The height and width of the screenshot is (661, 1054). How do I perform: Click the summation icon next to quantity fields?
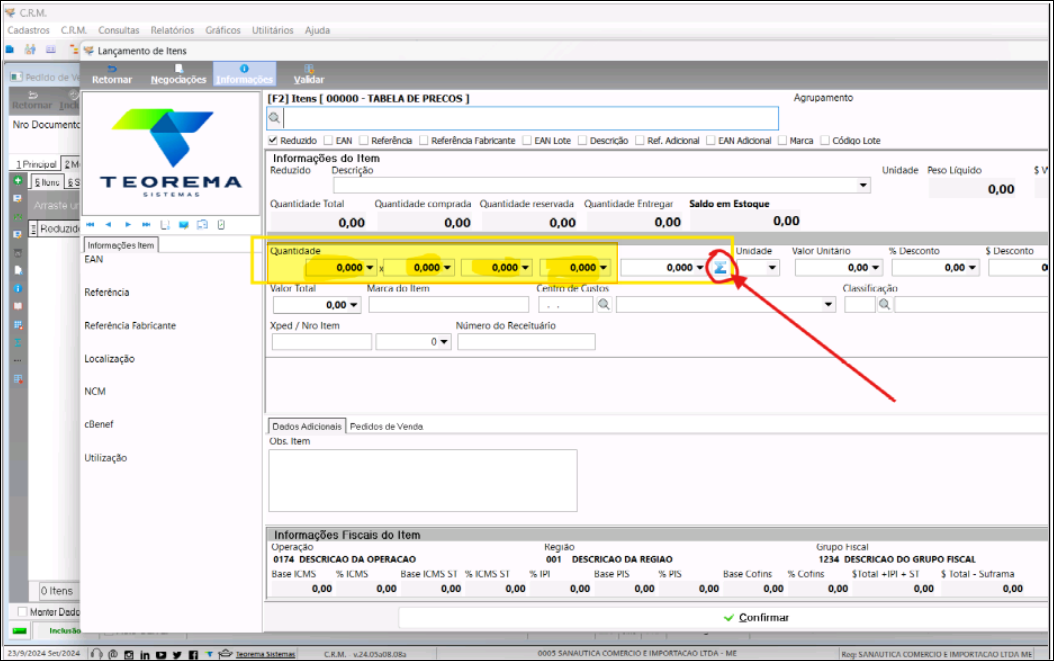coord(720,268)
